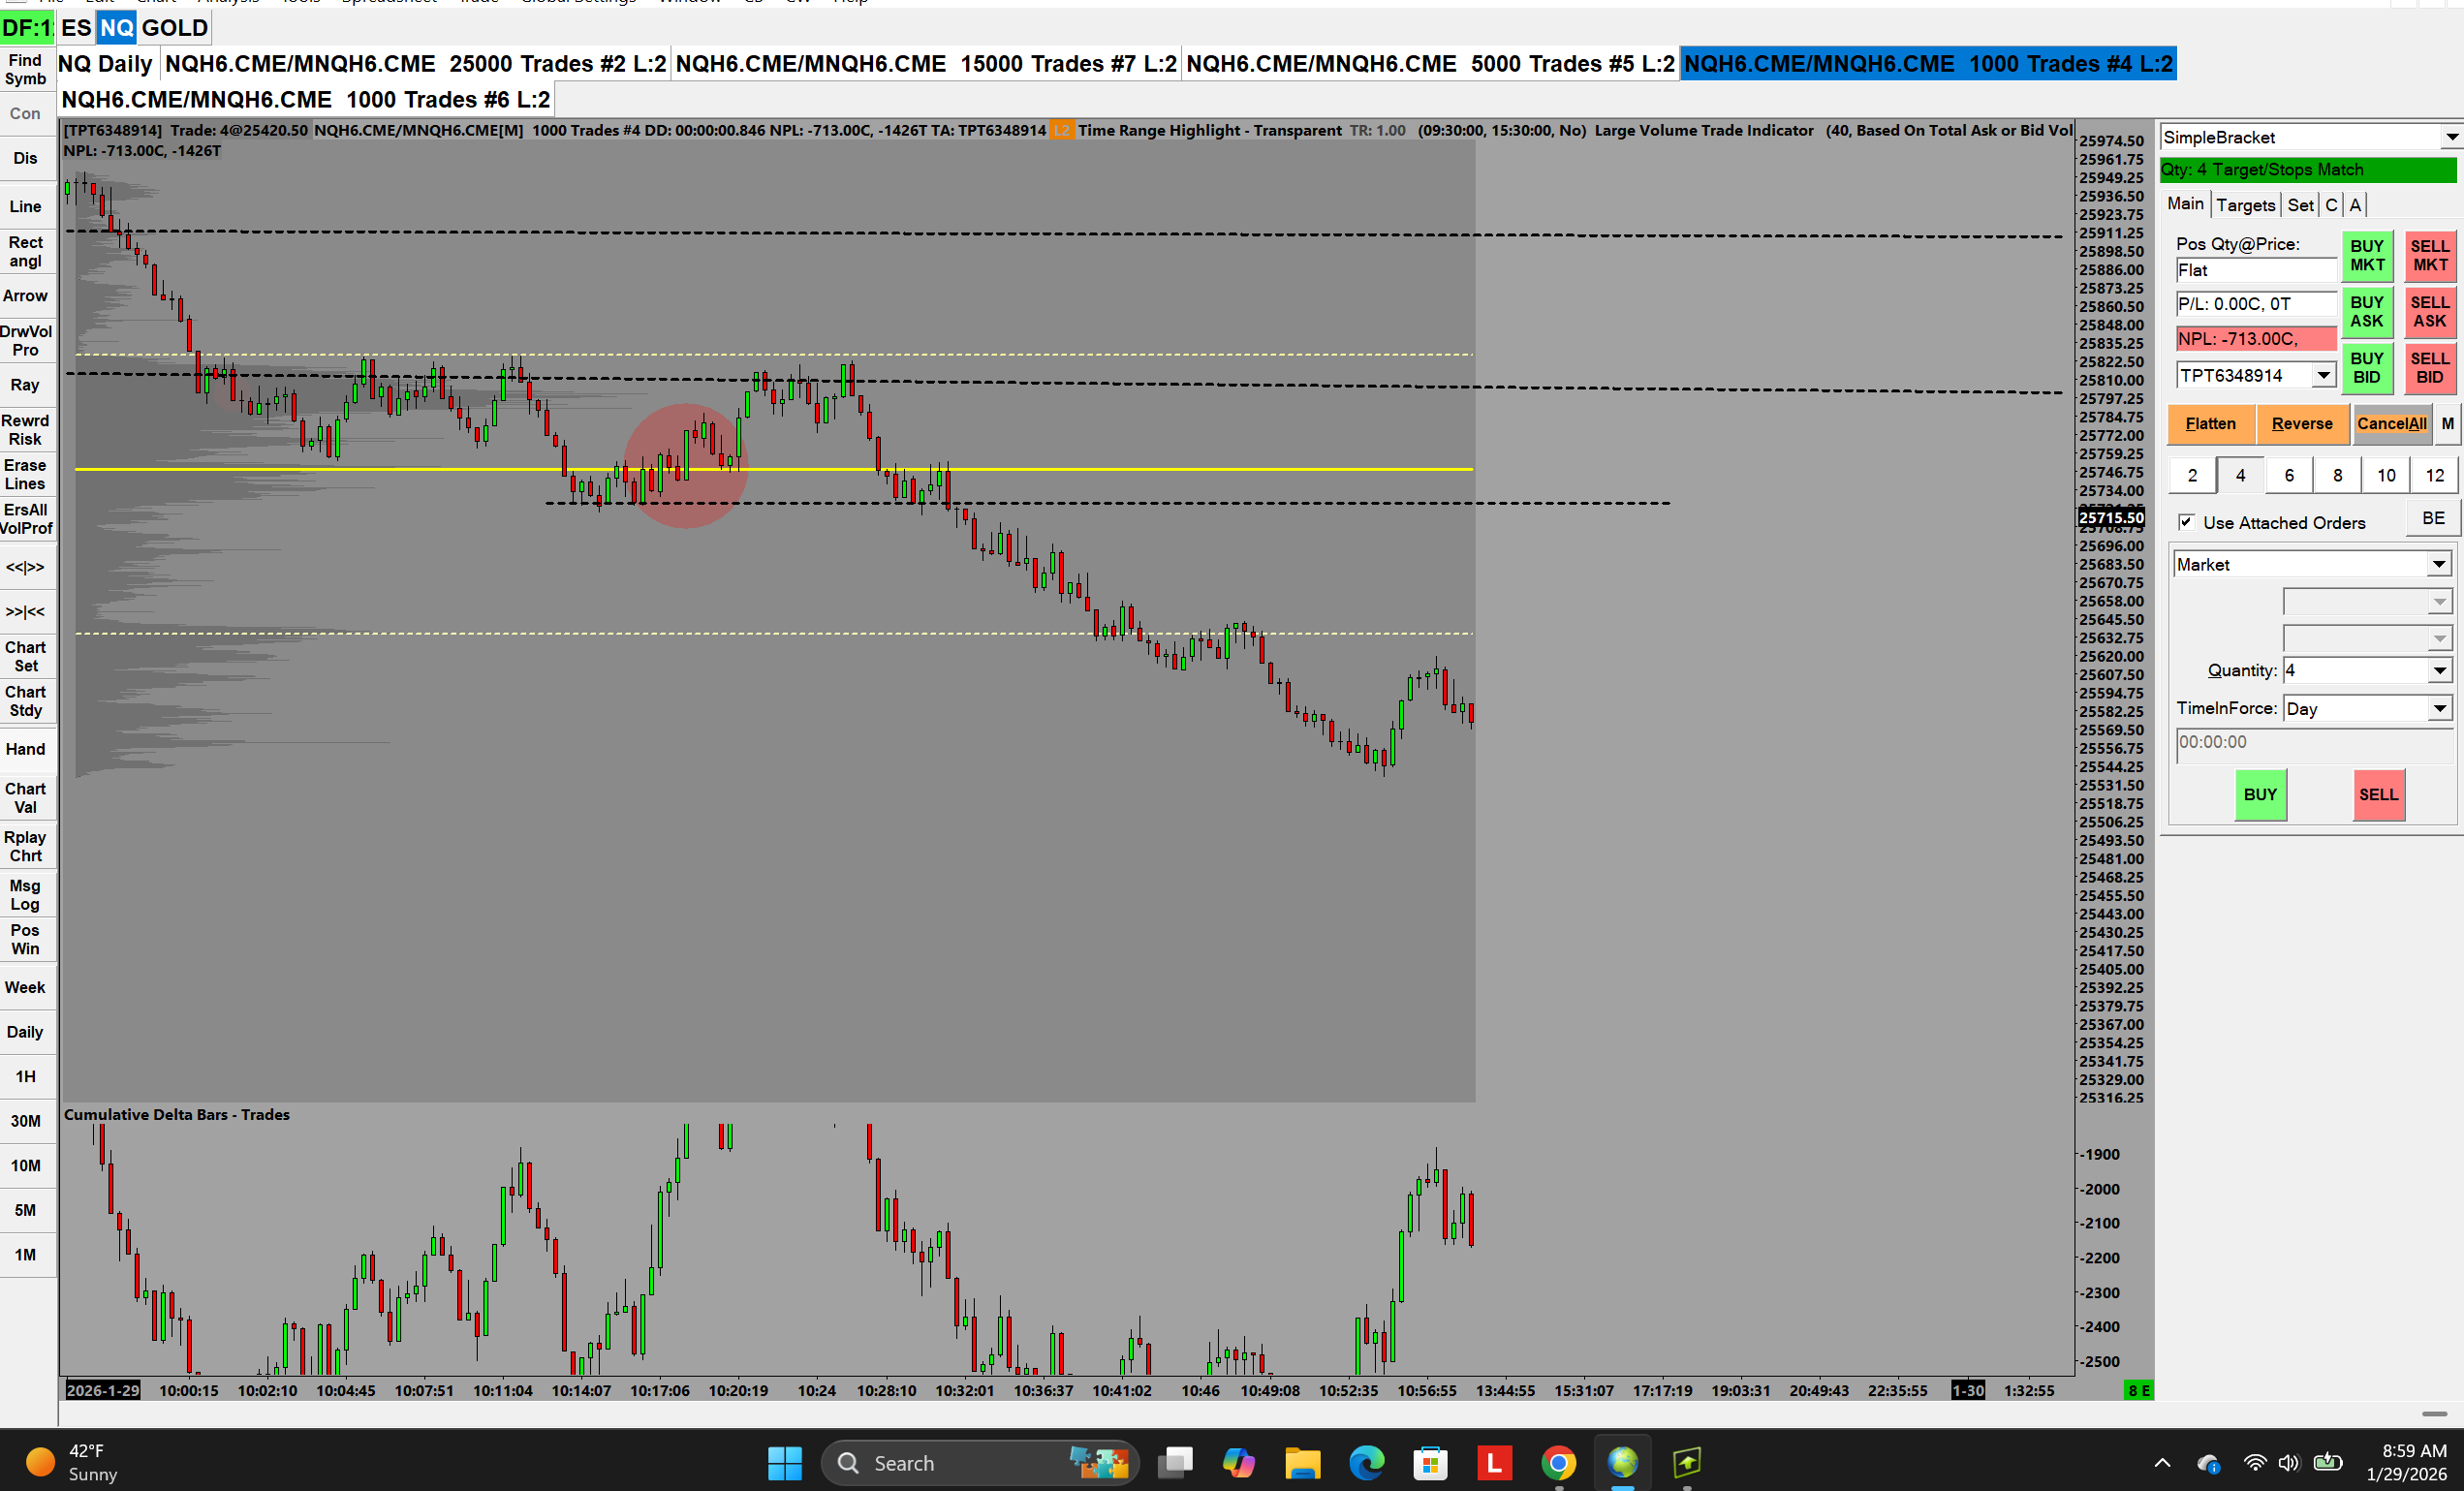
Task: Activate the Hand tool
Action: (27, 749)
